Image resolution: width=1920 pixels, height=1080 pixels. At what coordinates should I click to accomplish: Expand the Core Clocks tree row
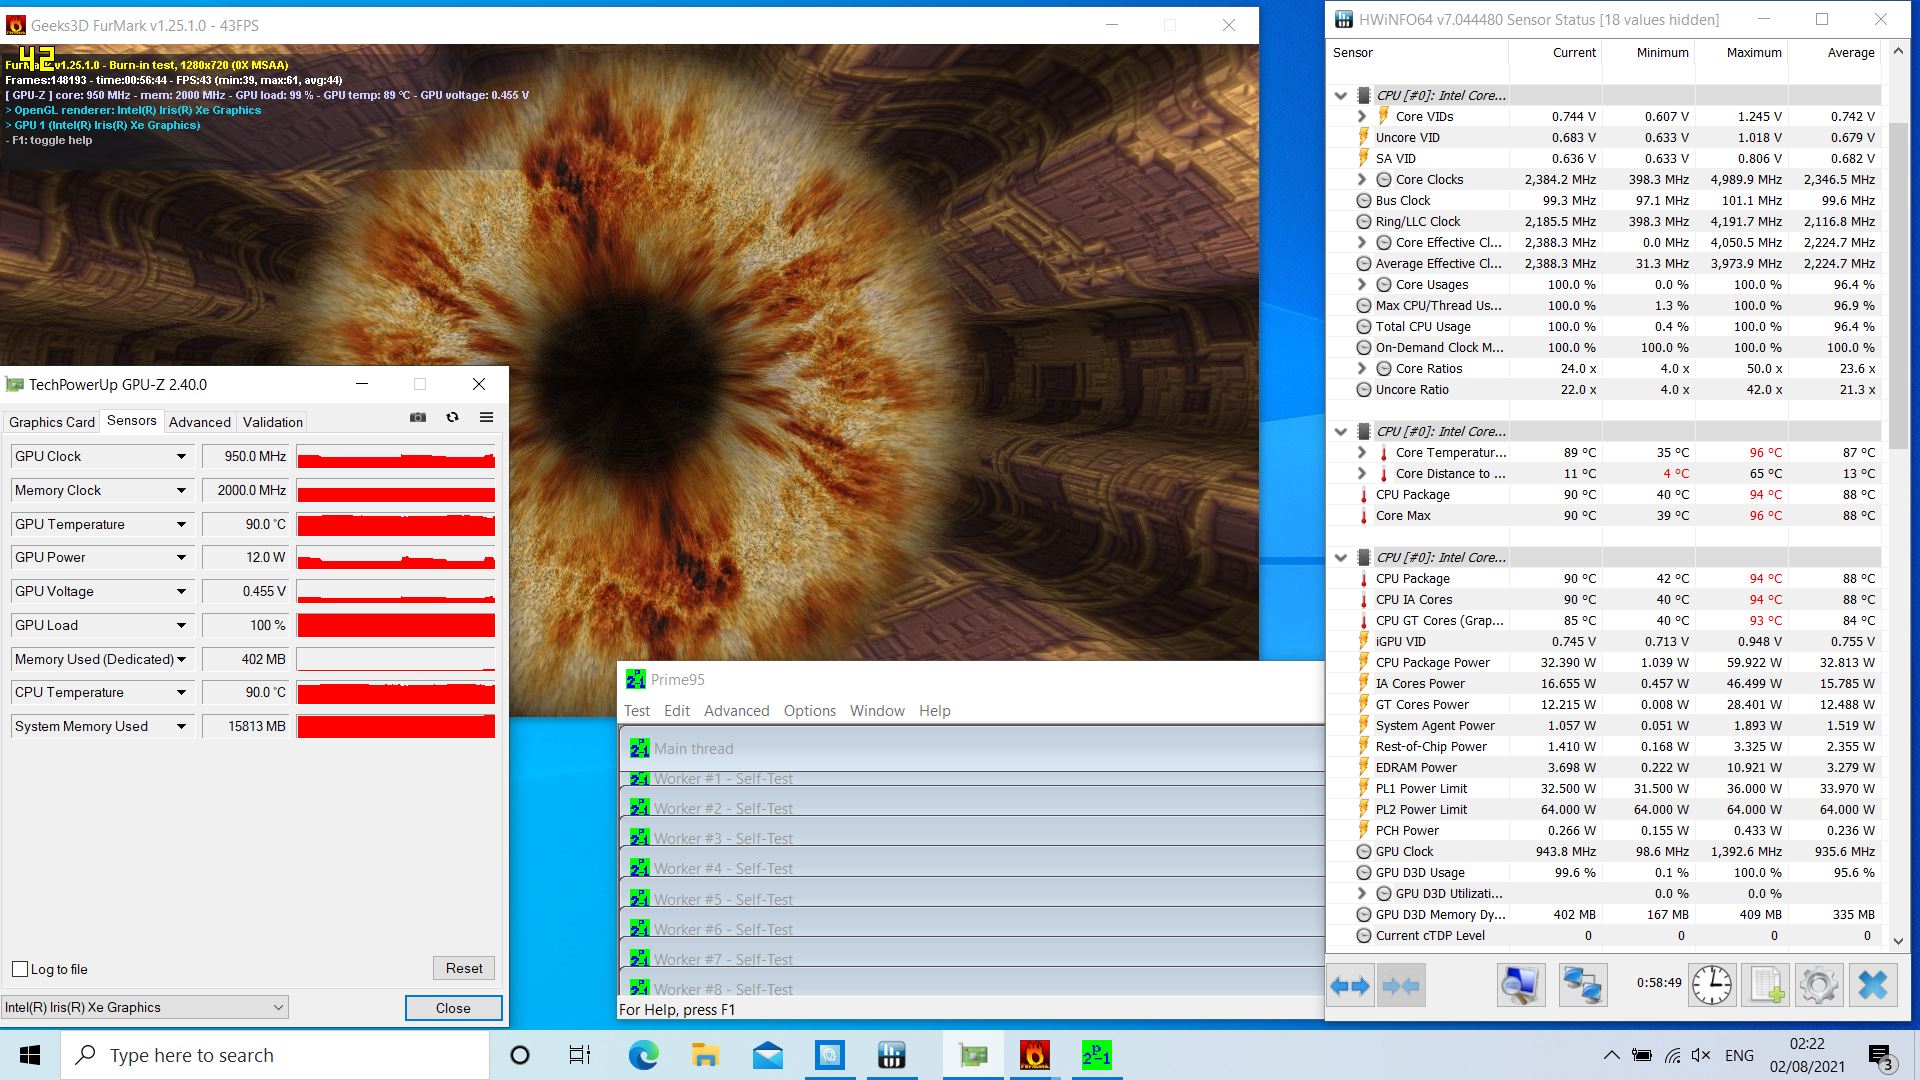pos(1361,180)
